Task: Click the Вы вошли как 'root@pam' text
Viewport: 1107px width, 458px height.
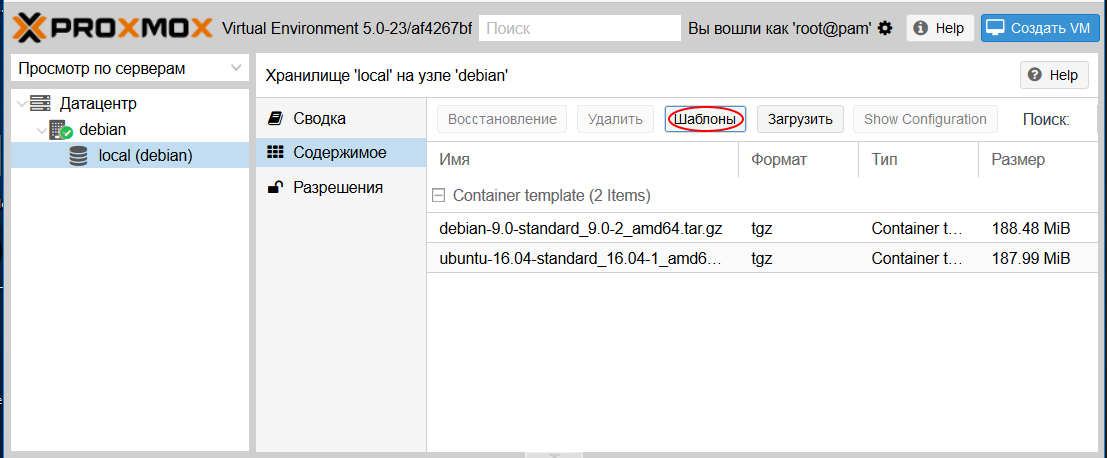Action: (779, 28)
